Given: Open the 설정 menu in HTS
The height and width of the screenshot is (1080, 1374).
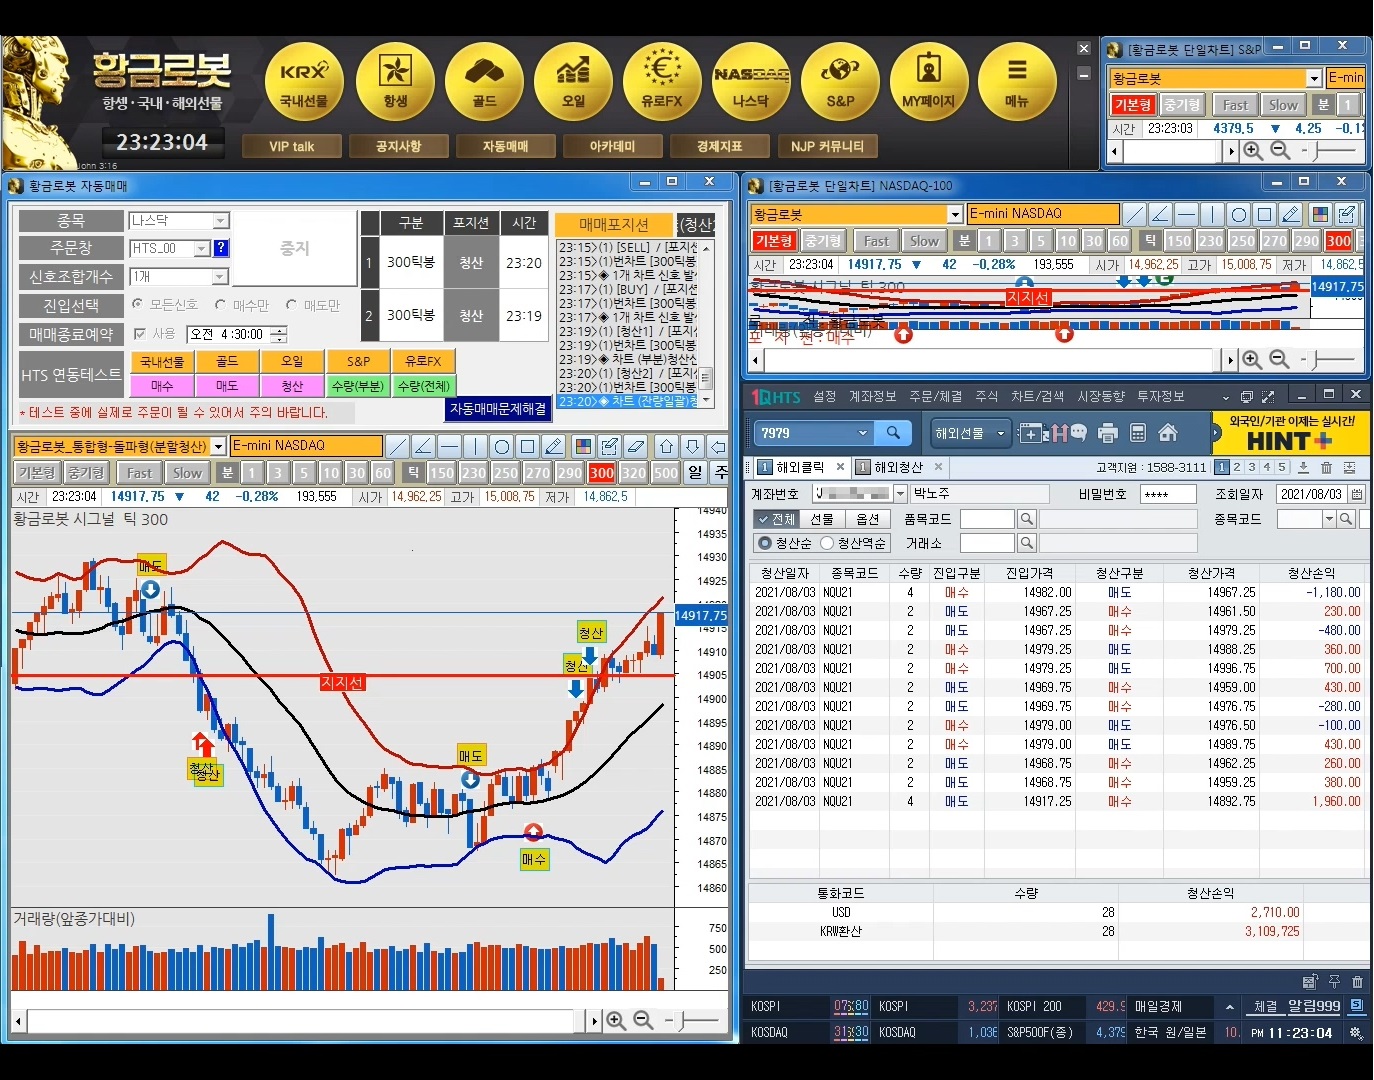Looking at the screenshot, I should tap(825, 397).
